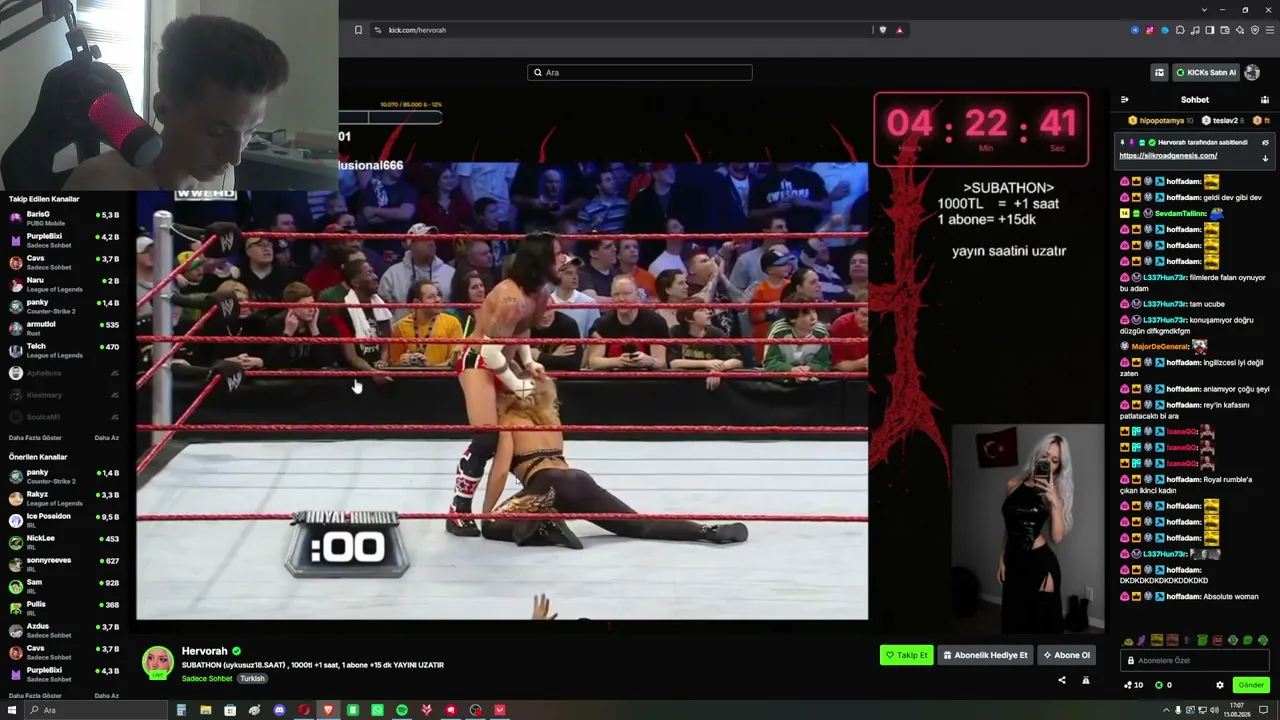Viewport: 1280px width, 720px height.
Task: Open the volume speaker icon in the system tray
Action: tap(1214, 710)
